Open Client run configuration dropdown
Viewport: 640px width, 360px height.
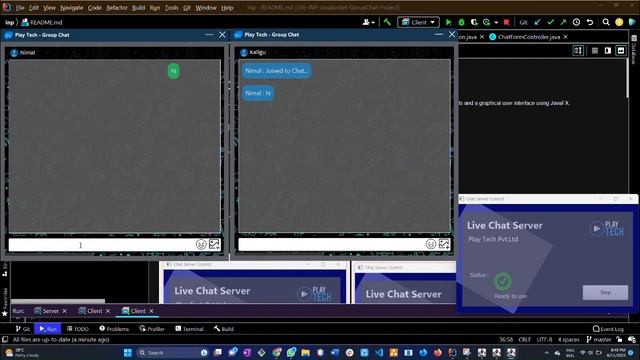pos(418,22)
